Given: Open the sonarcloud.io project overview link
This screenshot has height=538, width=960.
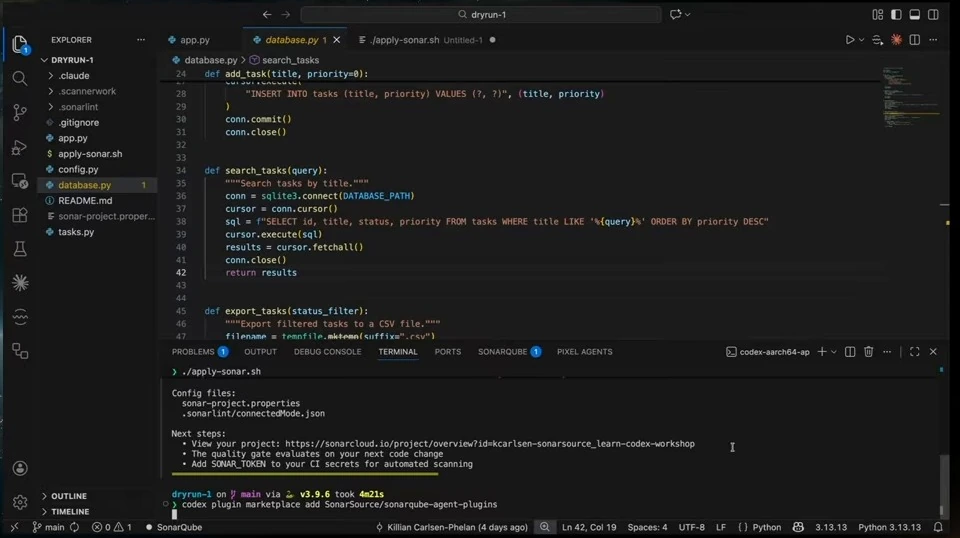Looking at the screenshot, I should (490, 444).
